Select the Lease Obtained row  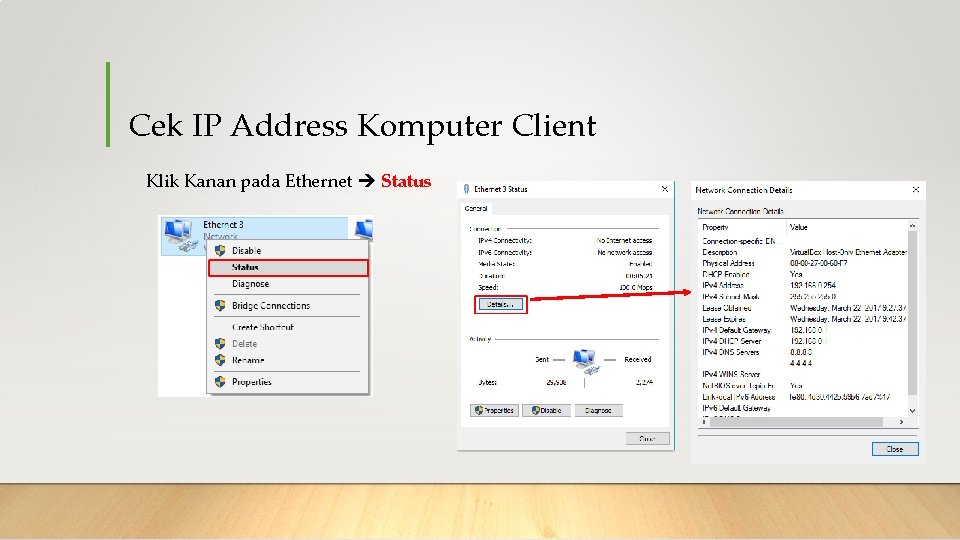pos(803,308)
